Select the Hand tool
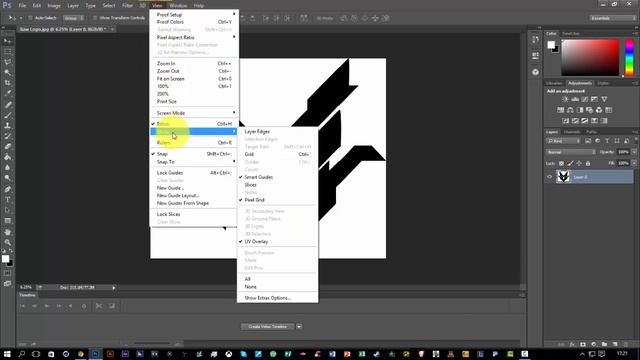640x360 pixels. tap(8, 232)
